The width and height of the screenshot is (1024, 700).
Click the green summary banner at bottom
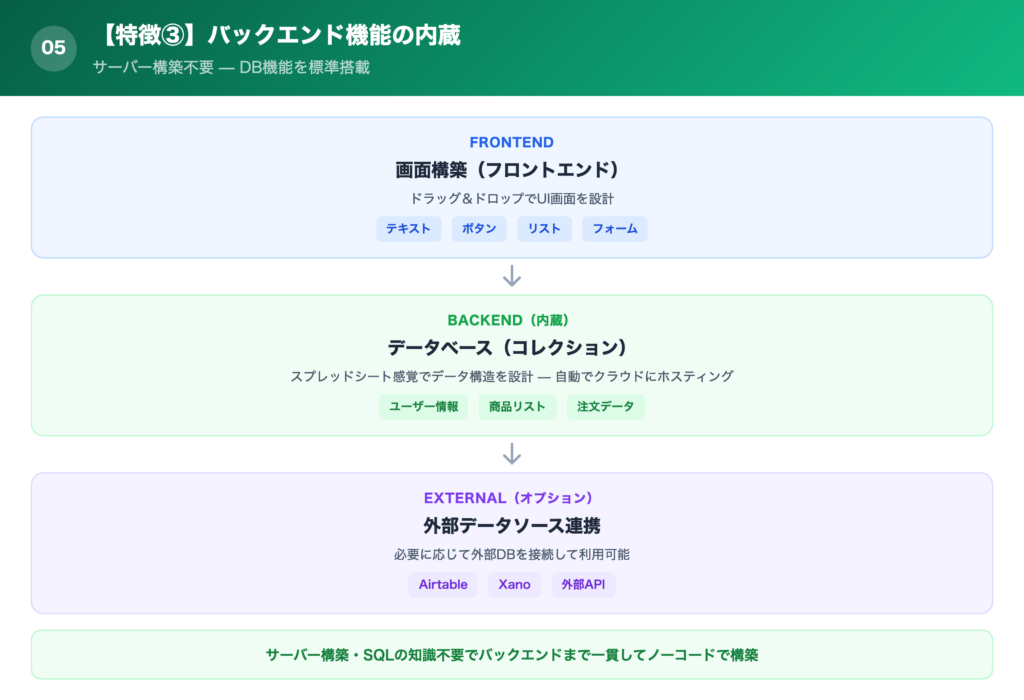point(512,654)
